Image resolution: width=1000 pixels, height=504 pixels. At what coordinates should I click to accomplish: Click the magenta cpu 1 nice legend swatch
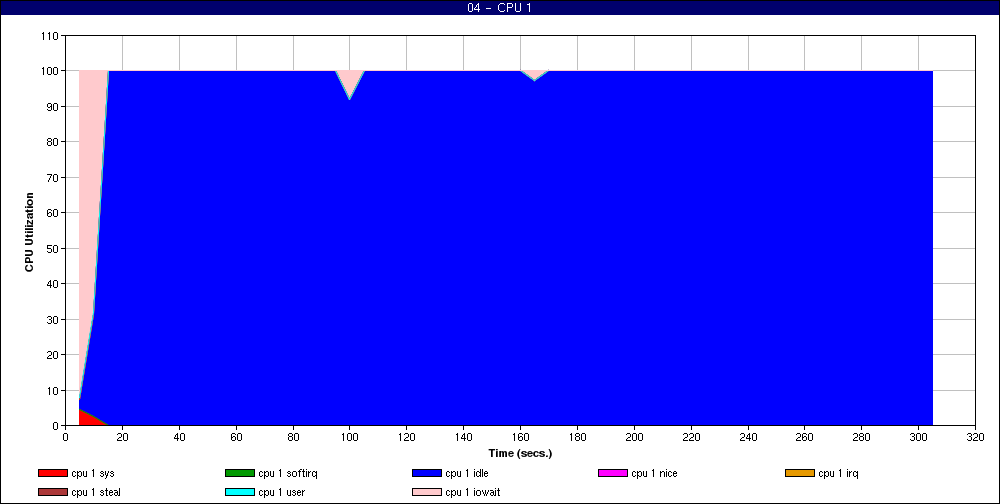click(x=613, y=473)
